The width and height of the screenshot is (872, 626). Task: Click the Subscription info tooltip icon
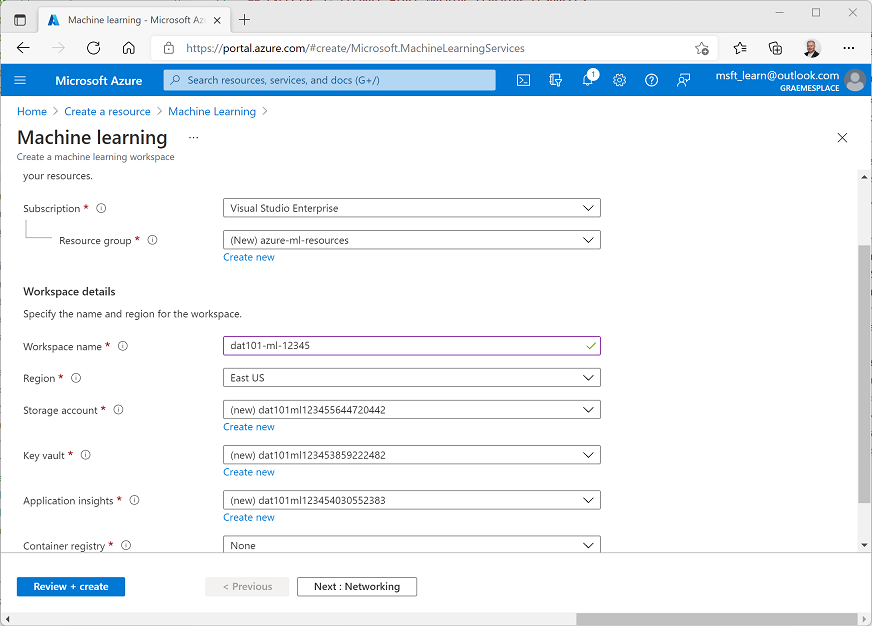tap(99, 208)
